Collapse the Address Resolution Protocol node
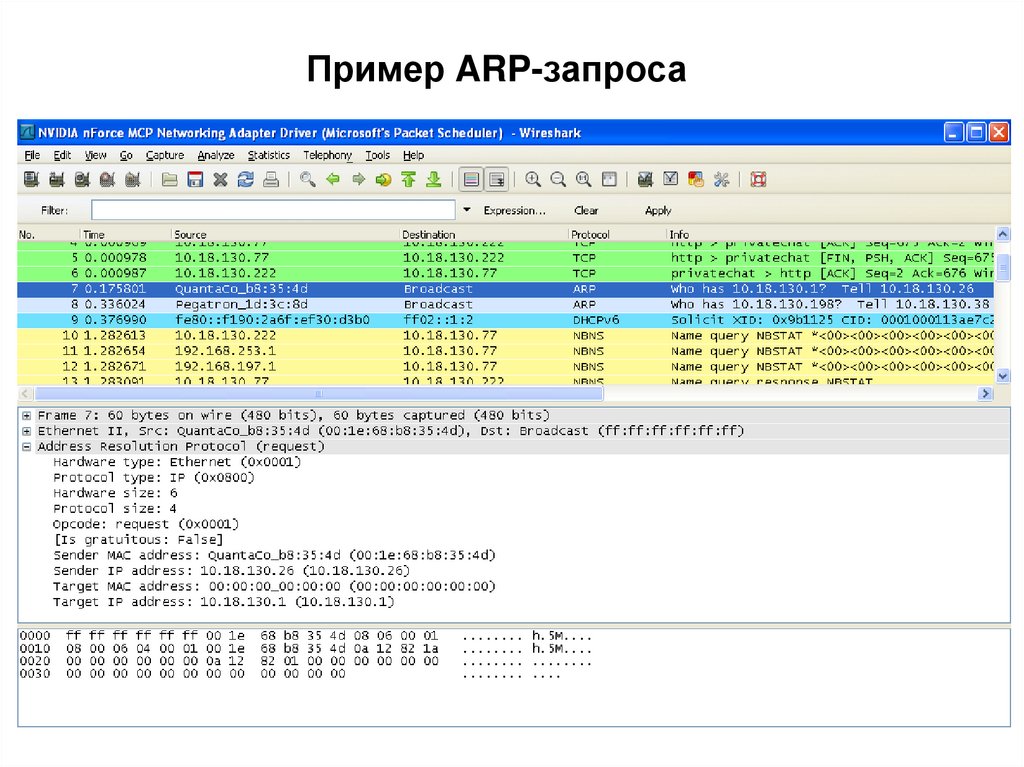Image resolution: width=1024 pixels, height=767 pixels. coord(27,447)
